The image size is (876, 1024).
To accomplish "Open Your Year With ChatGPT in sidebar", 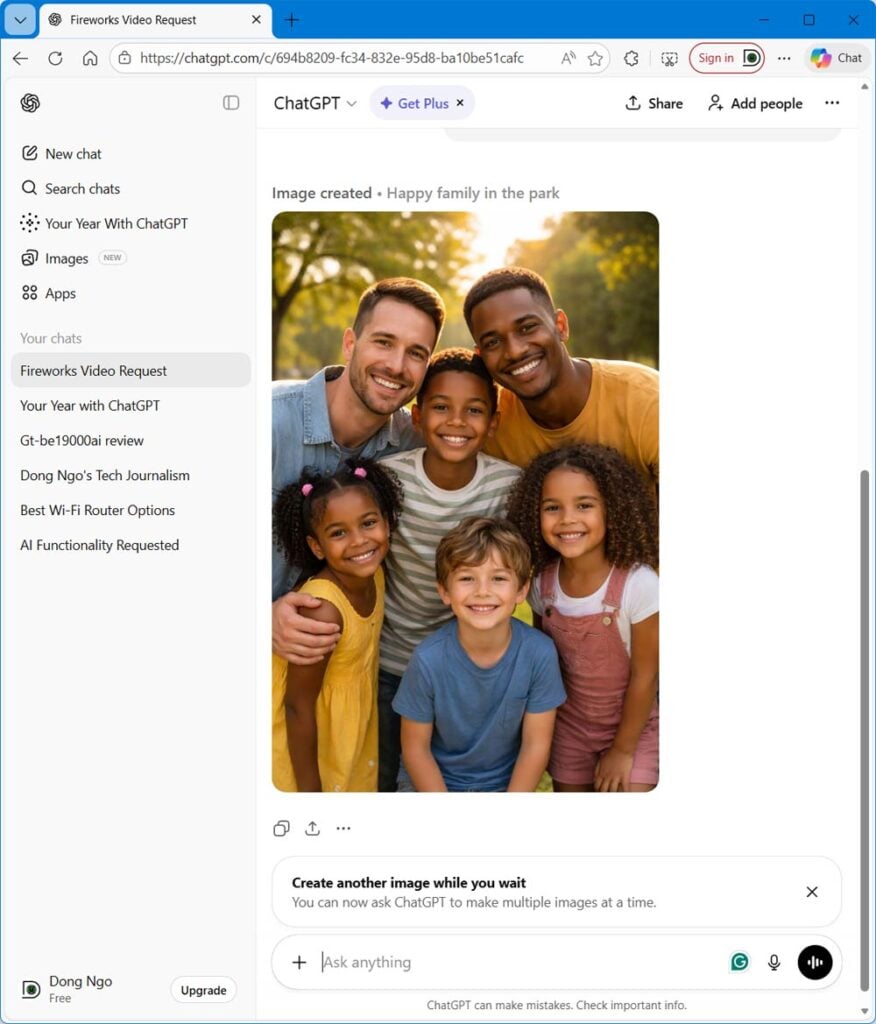I will (116, 223).
